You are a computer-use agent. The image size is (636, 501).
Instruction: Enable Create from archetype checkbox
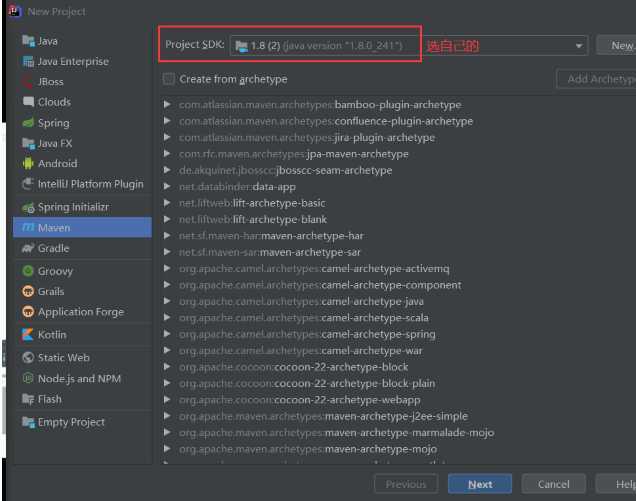pos(169,79)
